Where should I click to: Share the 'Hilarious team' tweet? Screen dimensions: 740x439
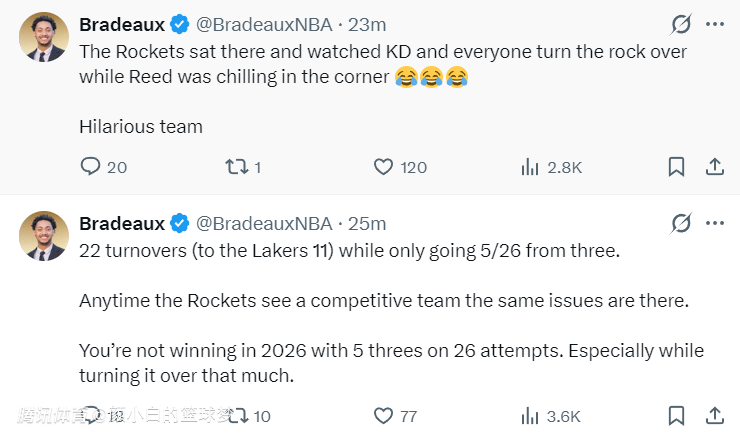click(x=715, y=167)
